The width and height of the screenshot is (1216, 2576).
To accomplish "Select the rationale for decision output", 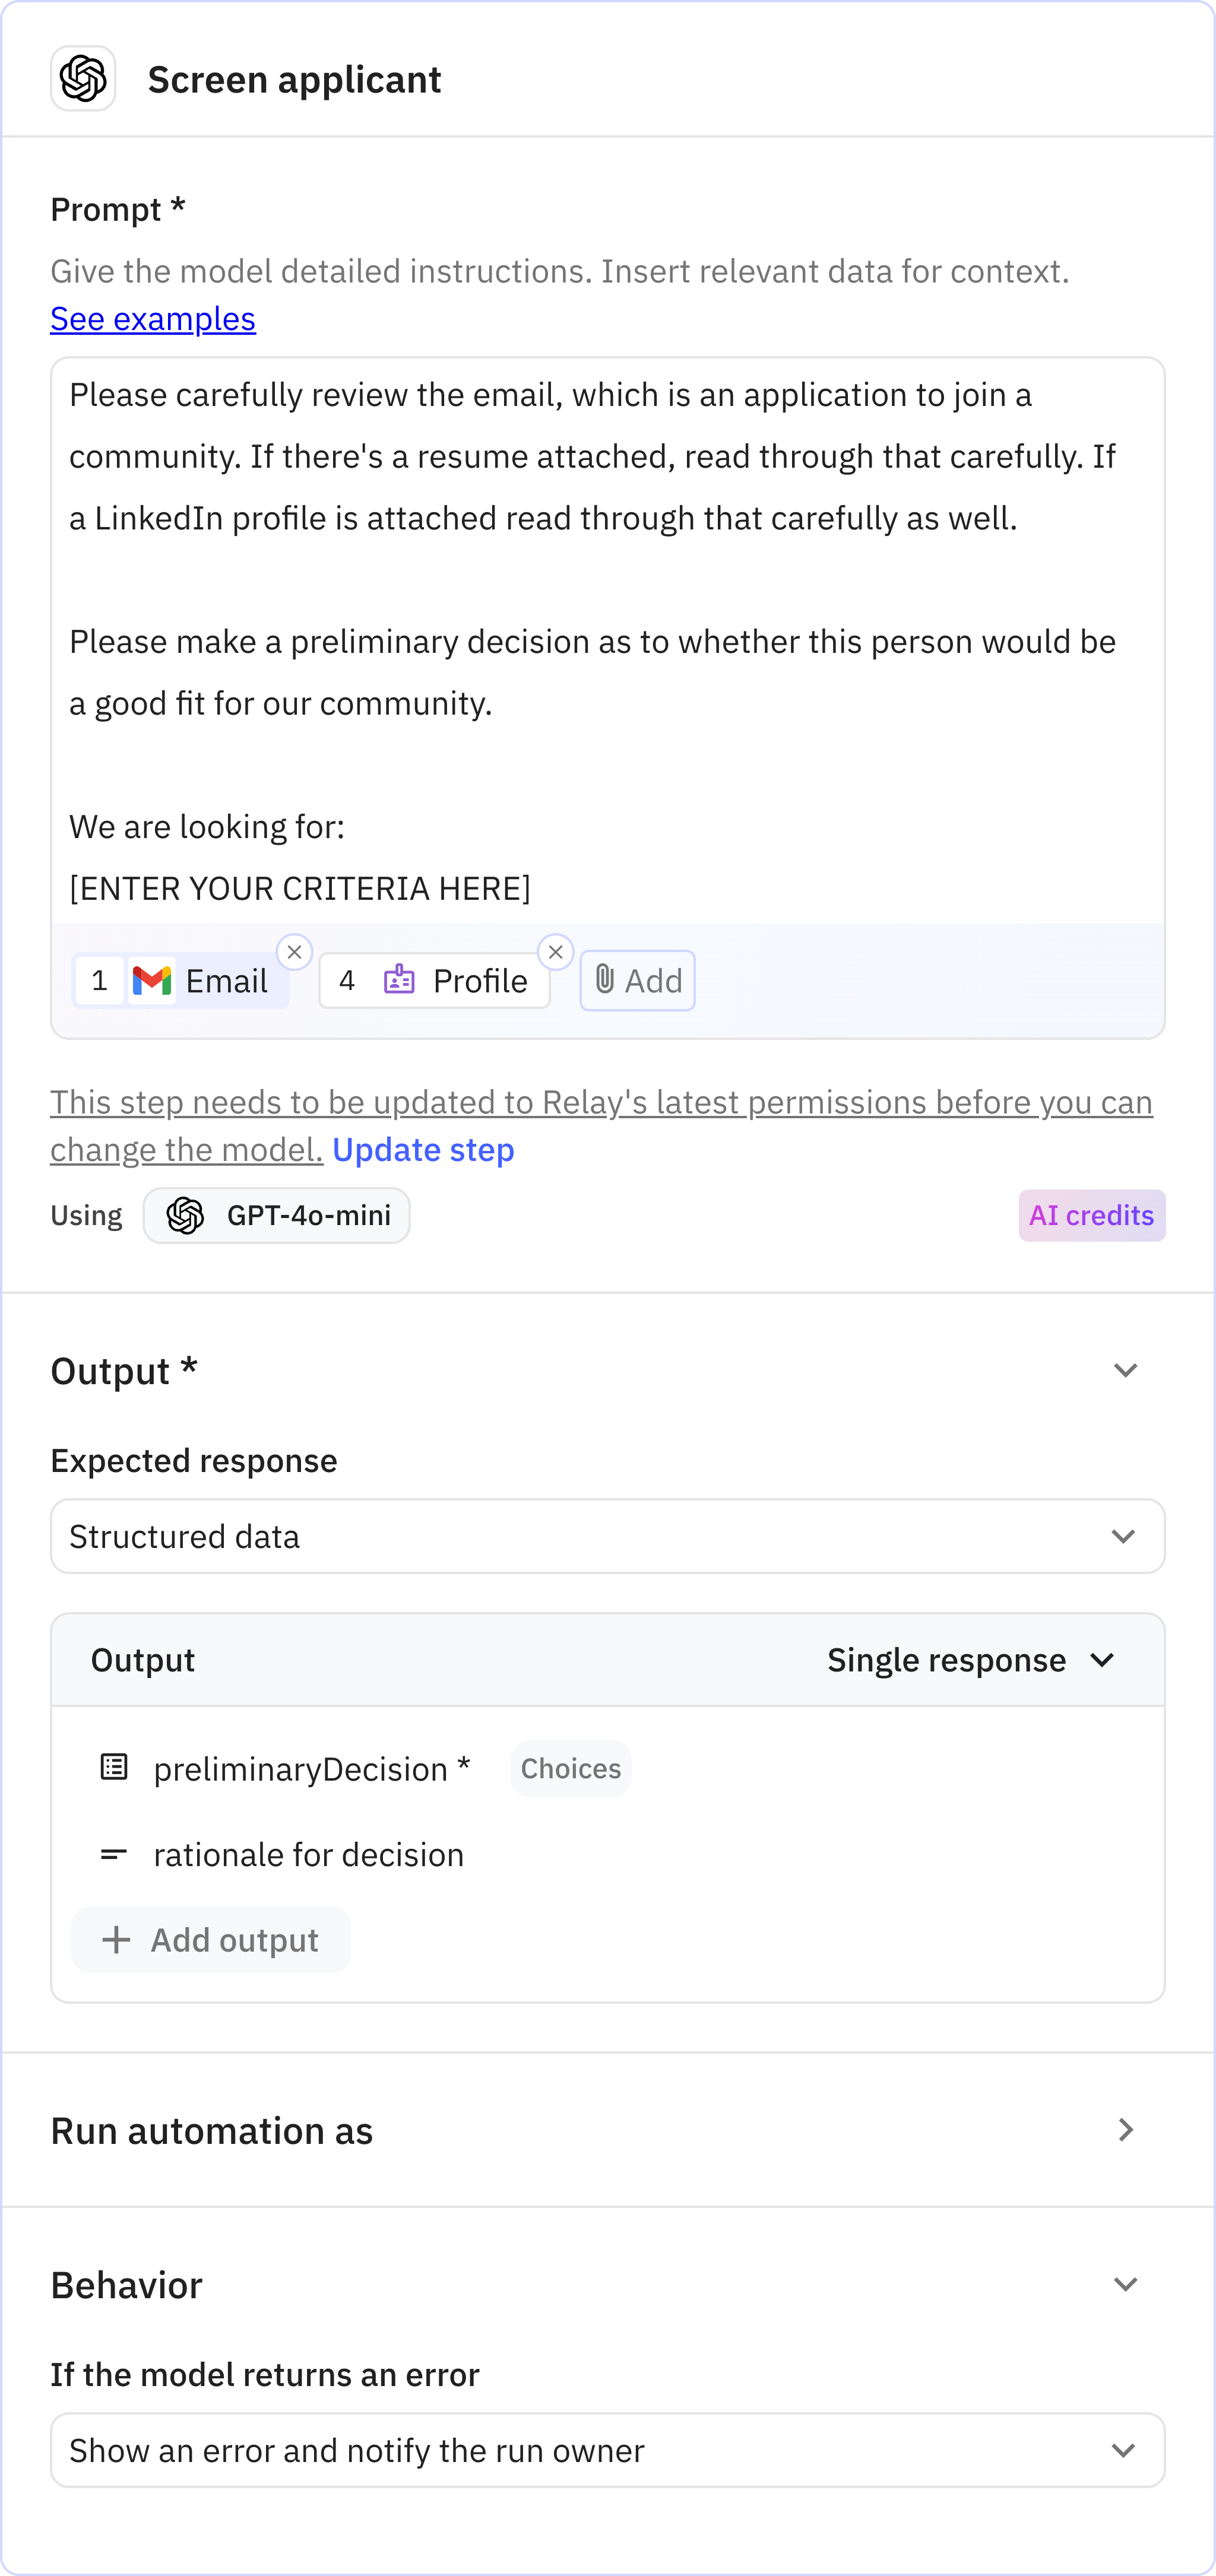I will (308, 1855).
